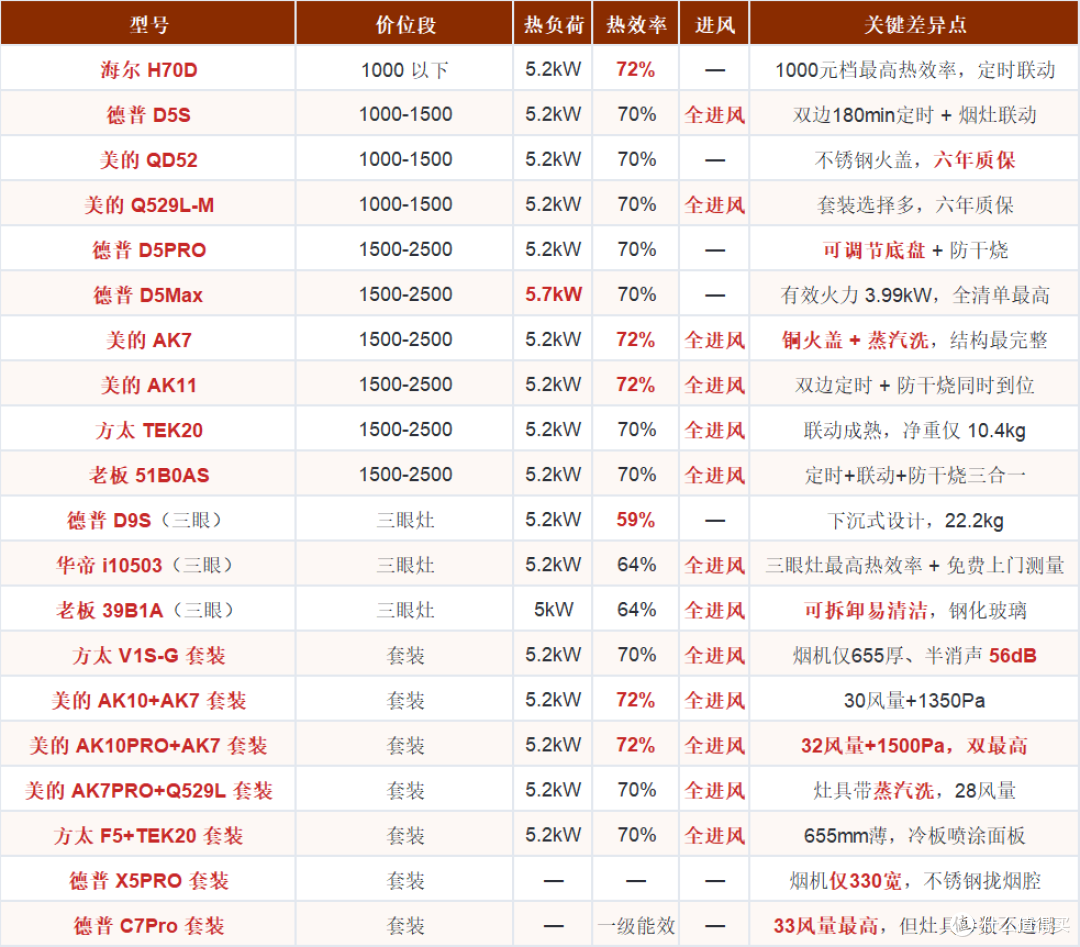This screenshot has height=947, width=1080.
Task: Select the 联动成熟，净重仅 10.4kg cell
Action: click(x=915, y=430)
